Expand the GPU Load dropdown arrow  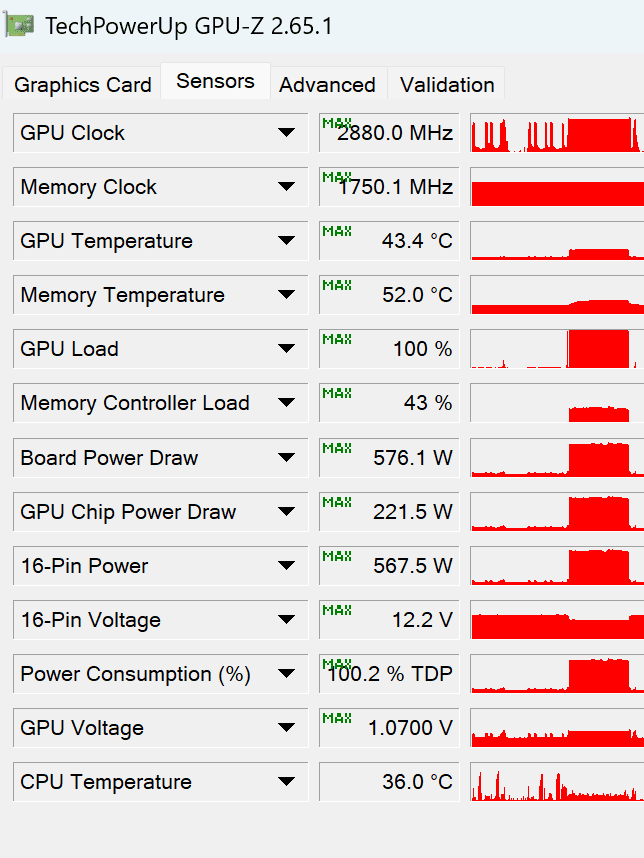(286, 349)
